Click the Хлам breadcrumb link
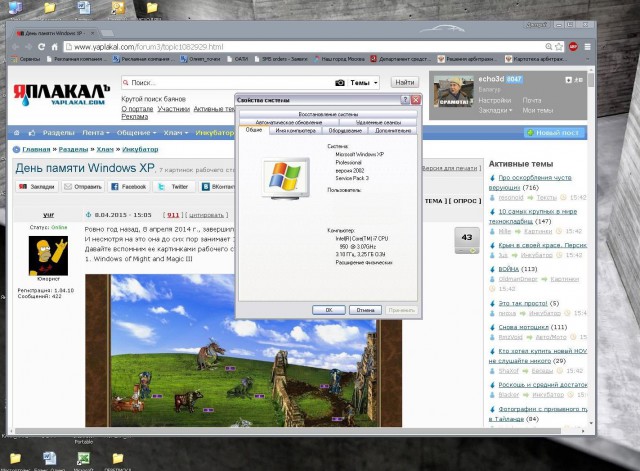 click(x=105, y=149)
